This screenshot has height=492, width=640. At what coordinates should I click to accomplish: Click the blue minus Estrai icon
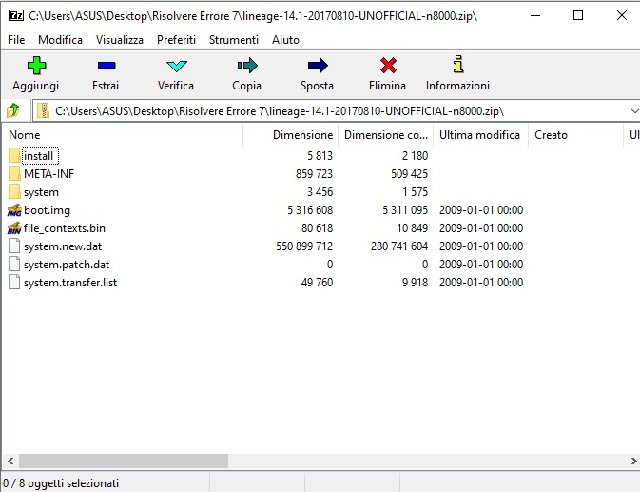coord(107,65)
